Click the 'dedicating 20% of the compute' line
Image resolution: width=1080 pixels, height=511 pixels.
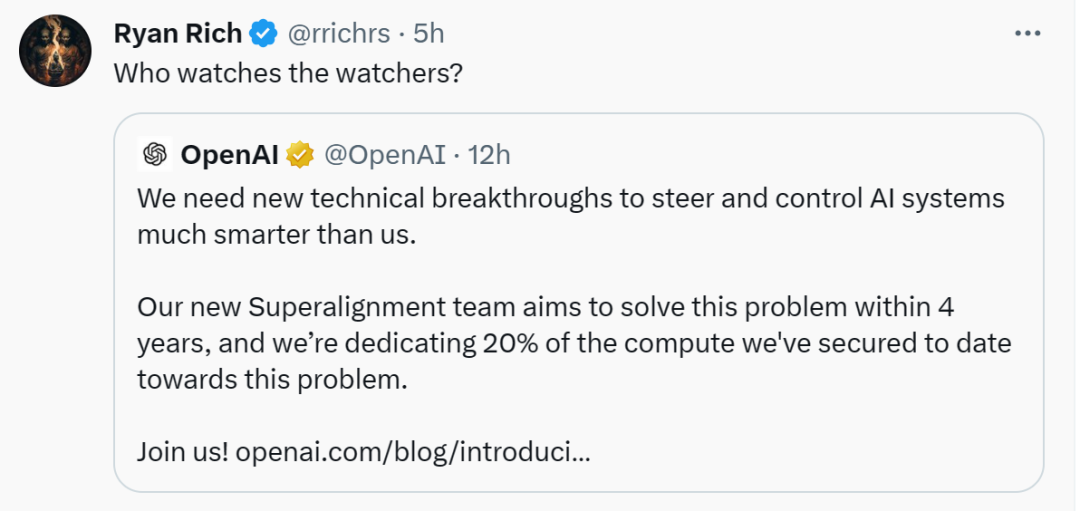point(574,343)
